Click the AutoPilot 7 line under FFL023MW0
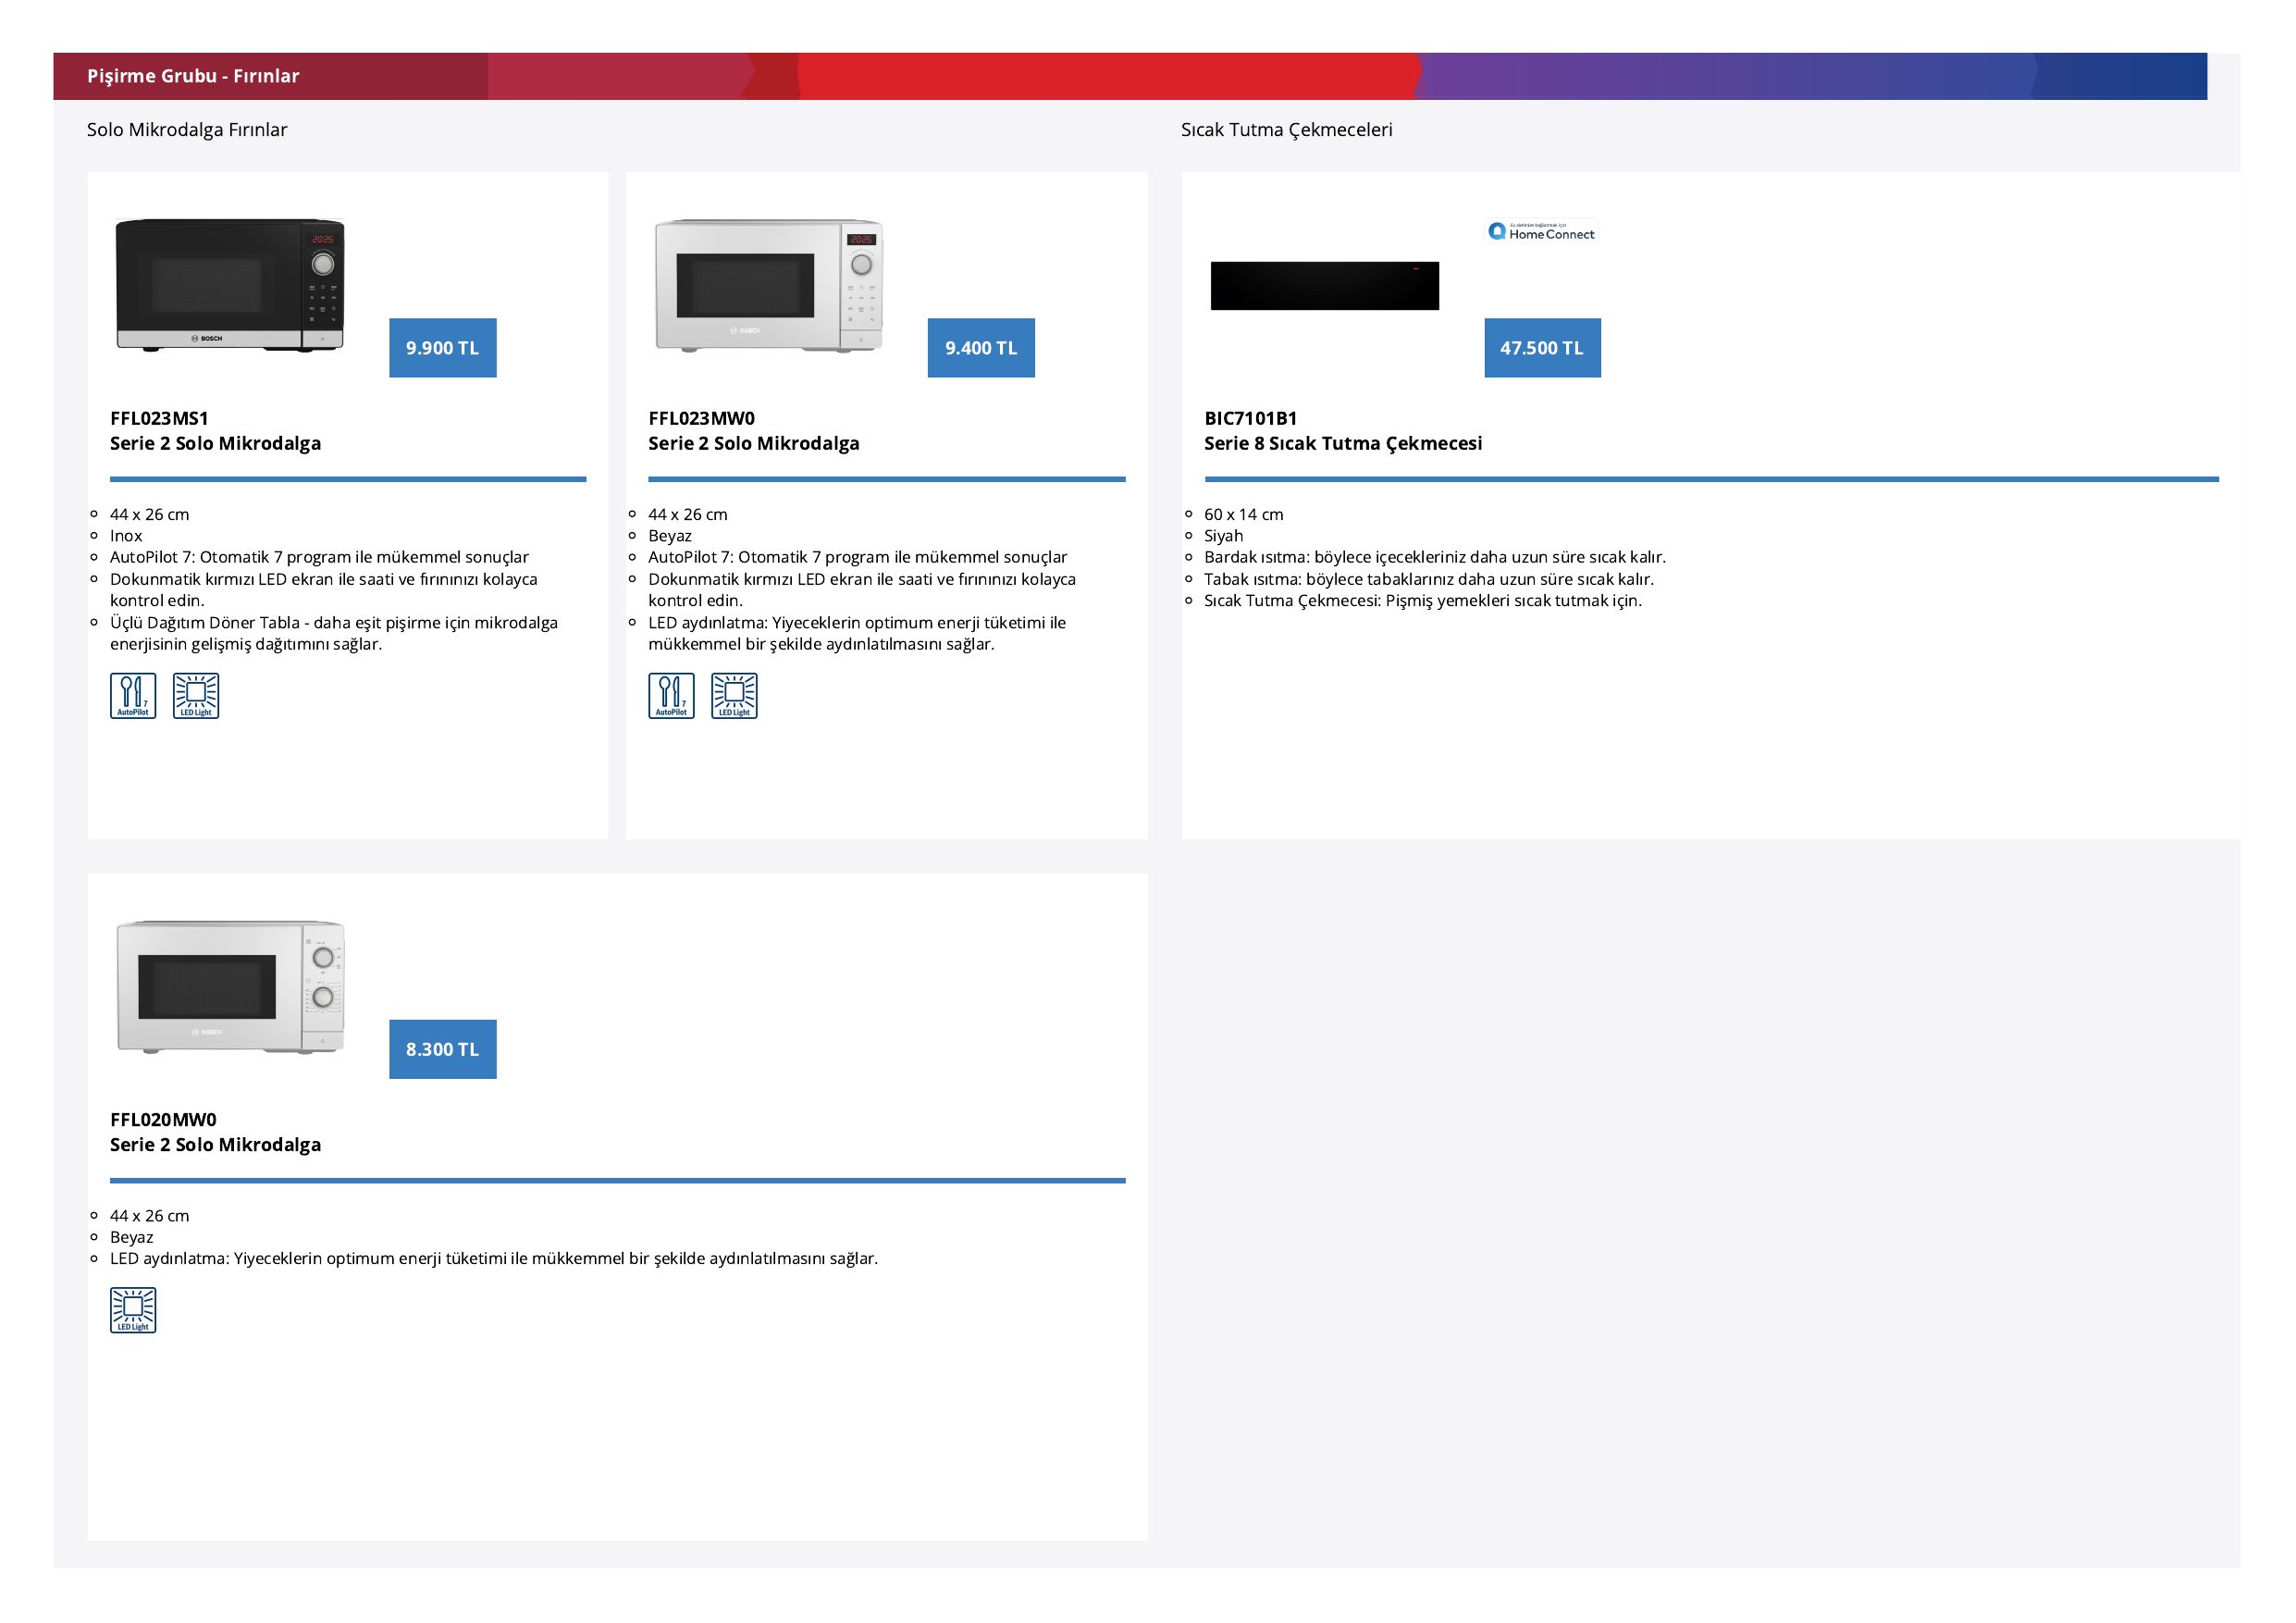 coord(857,557)
